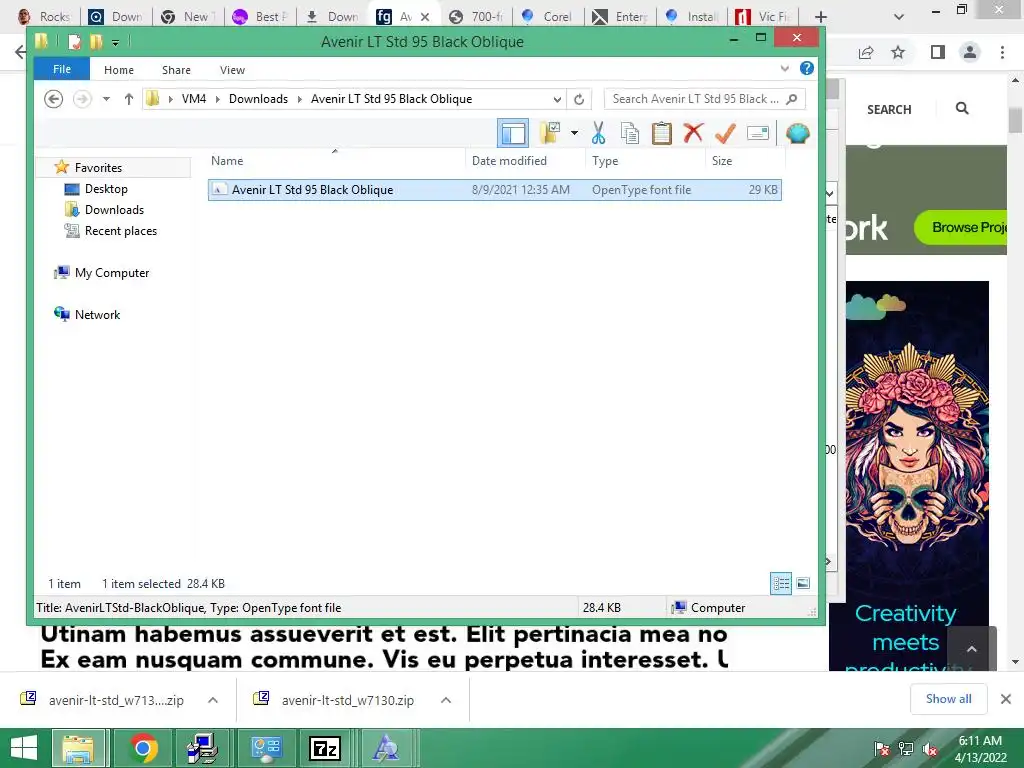This screenshot has width=1024, height=768.
Task: Click VM4 in the address breadcrumb
Action: [194, 99]
